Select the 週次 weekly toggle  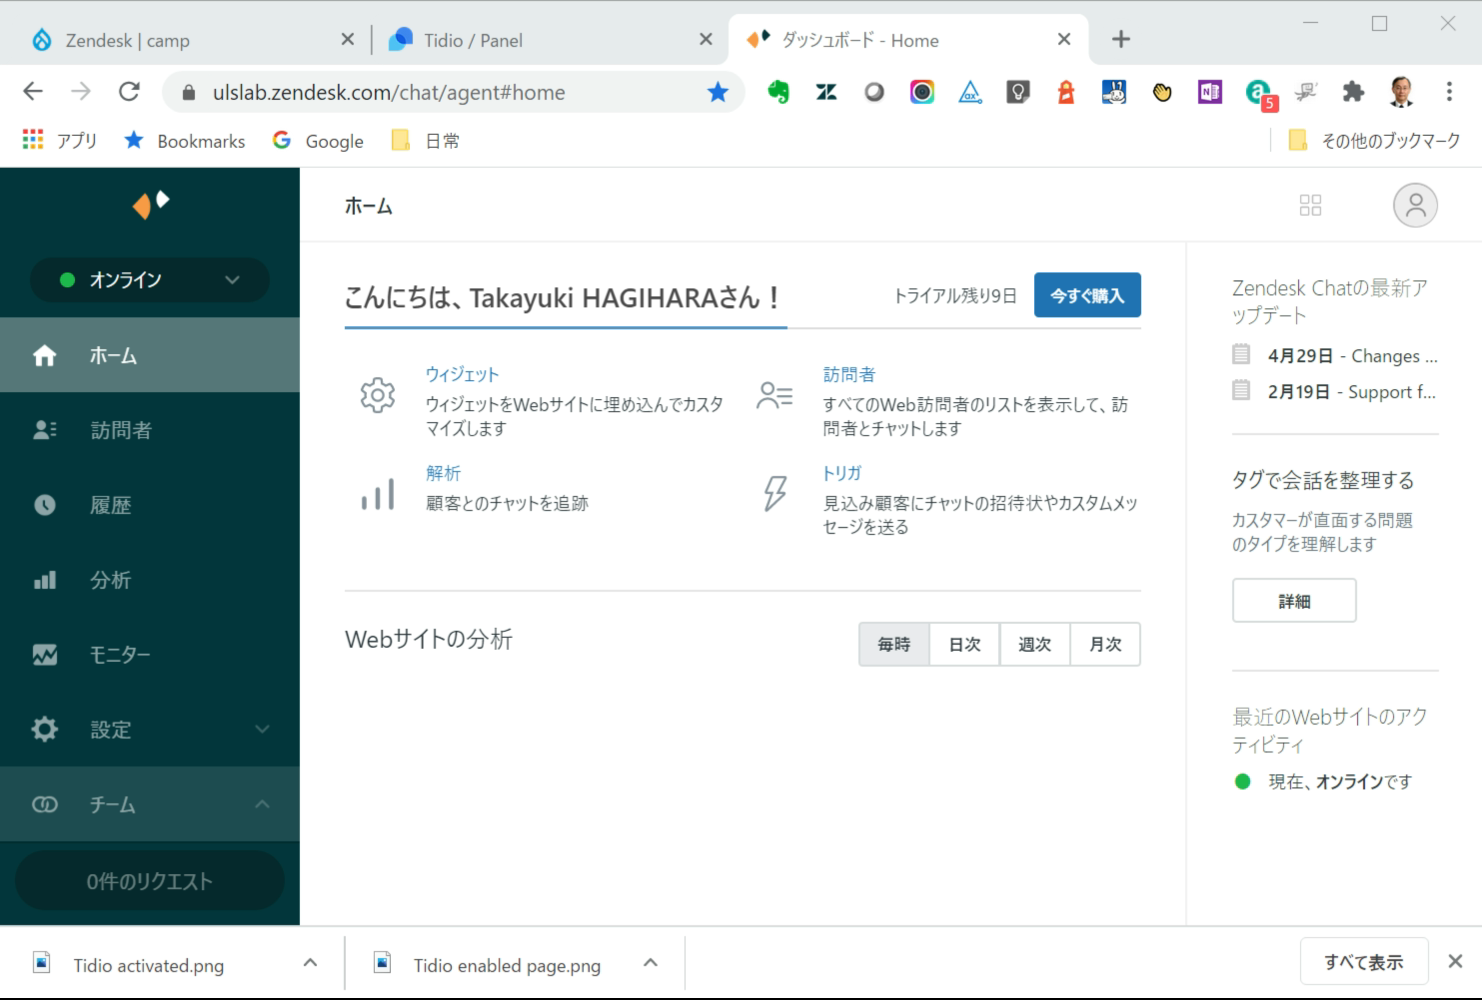coord(1035,644)
